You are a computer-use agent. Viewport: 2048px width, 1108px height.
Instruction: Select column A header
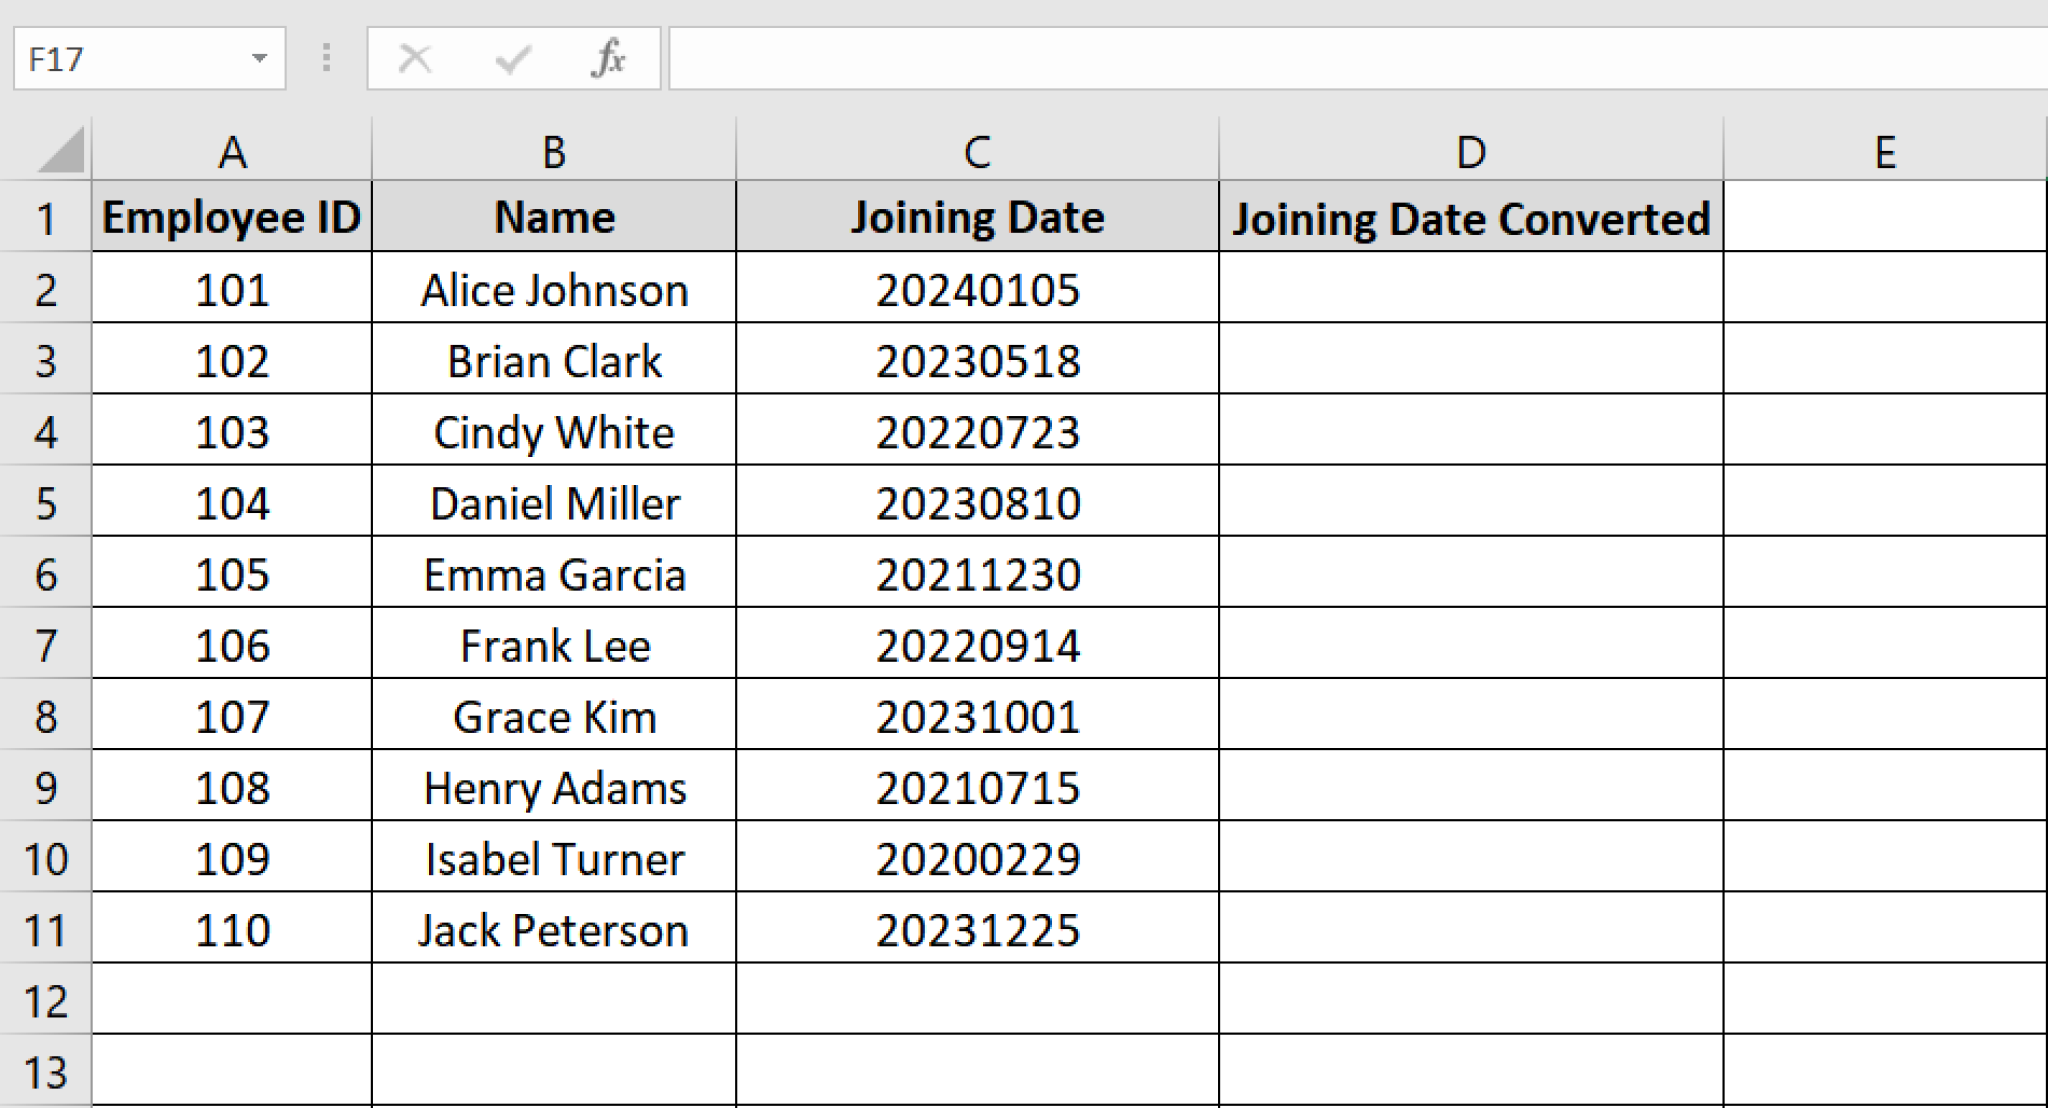(x=232, y=150)
